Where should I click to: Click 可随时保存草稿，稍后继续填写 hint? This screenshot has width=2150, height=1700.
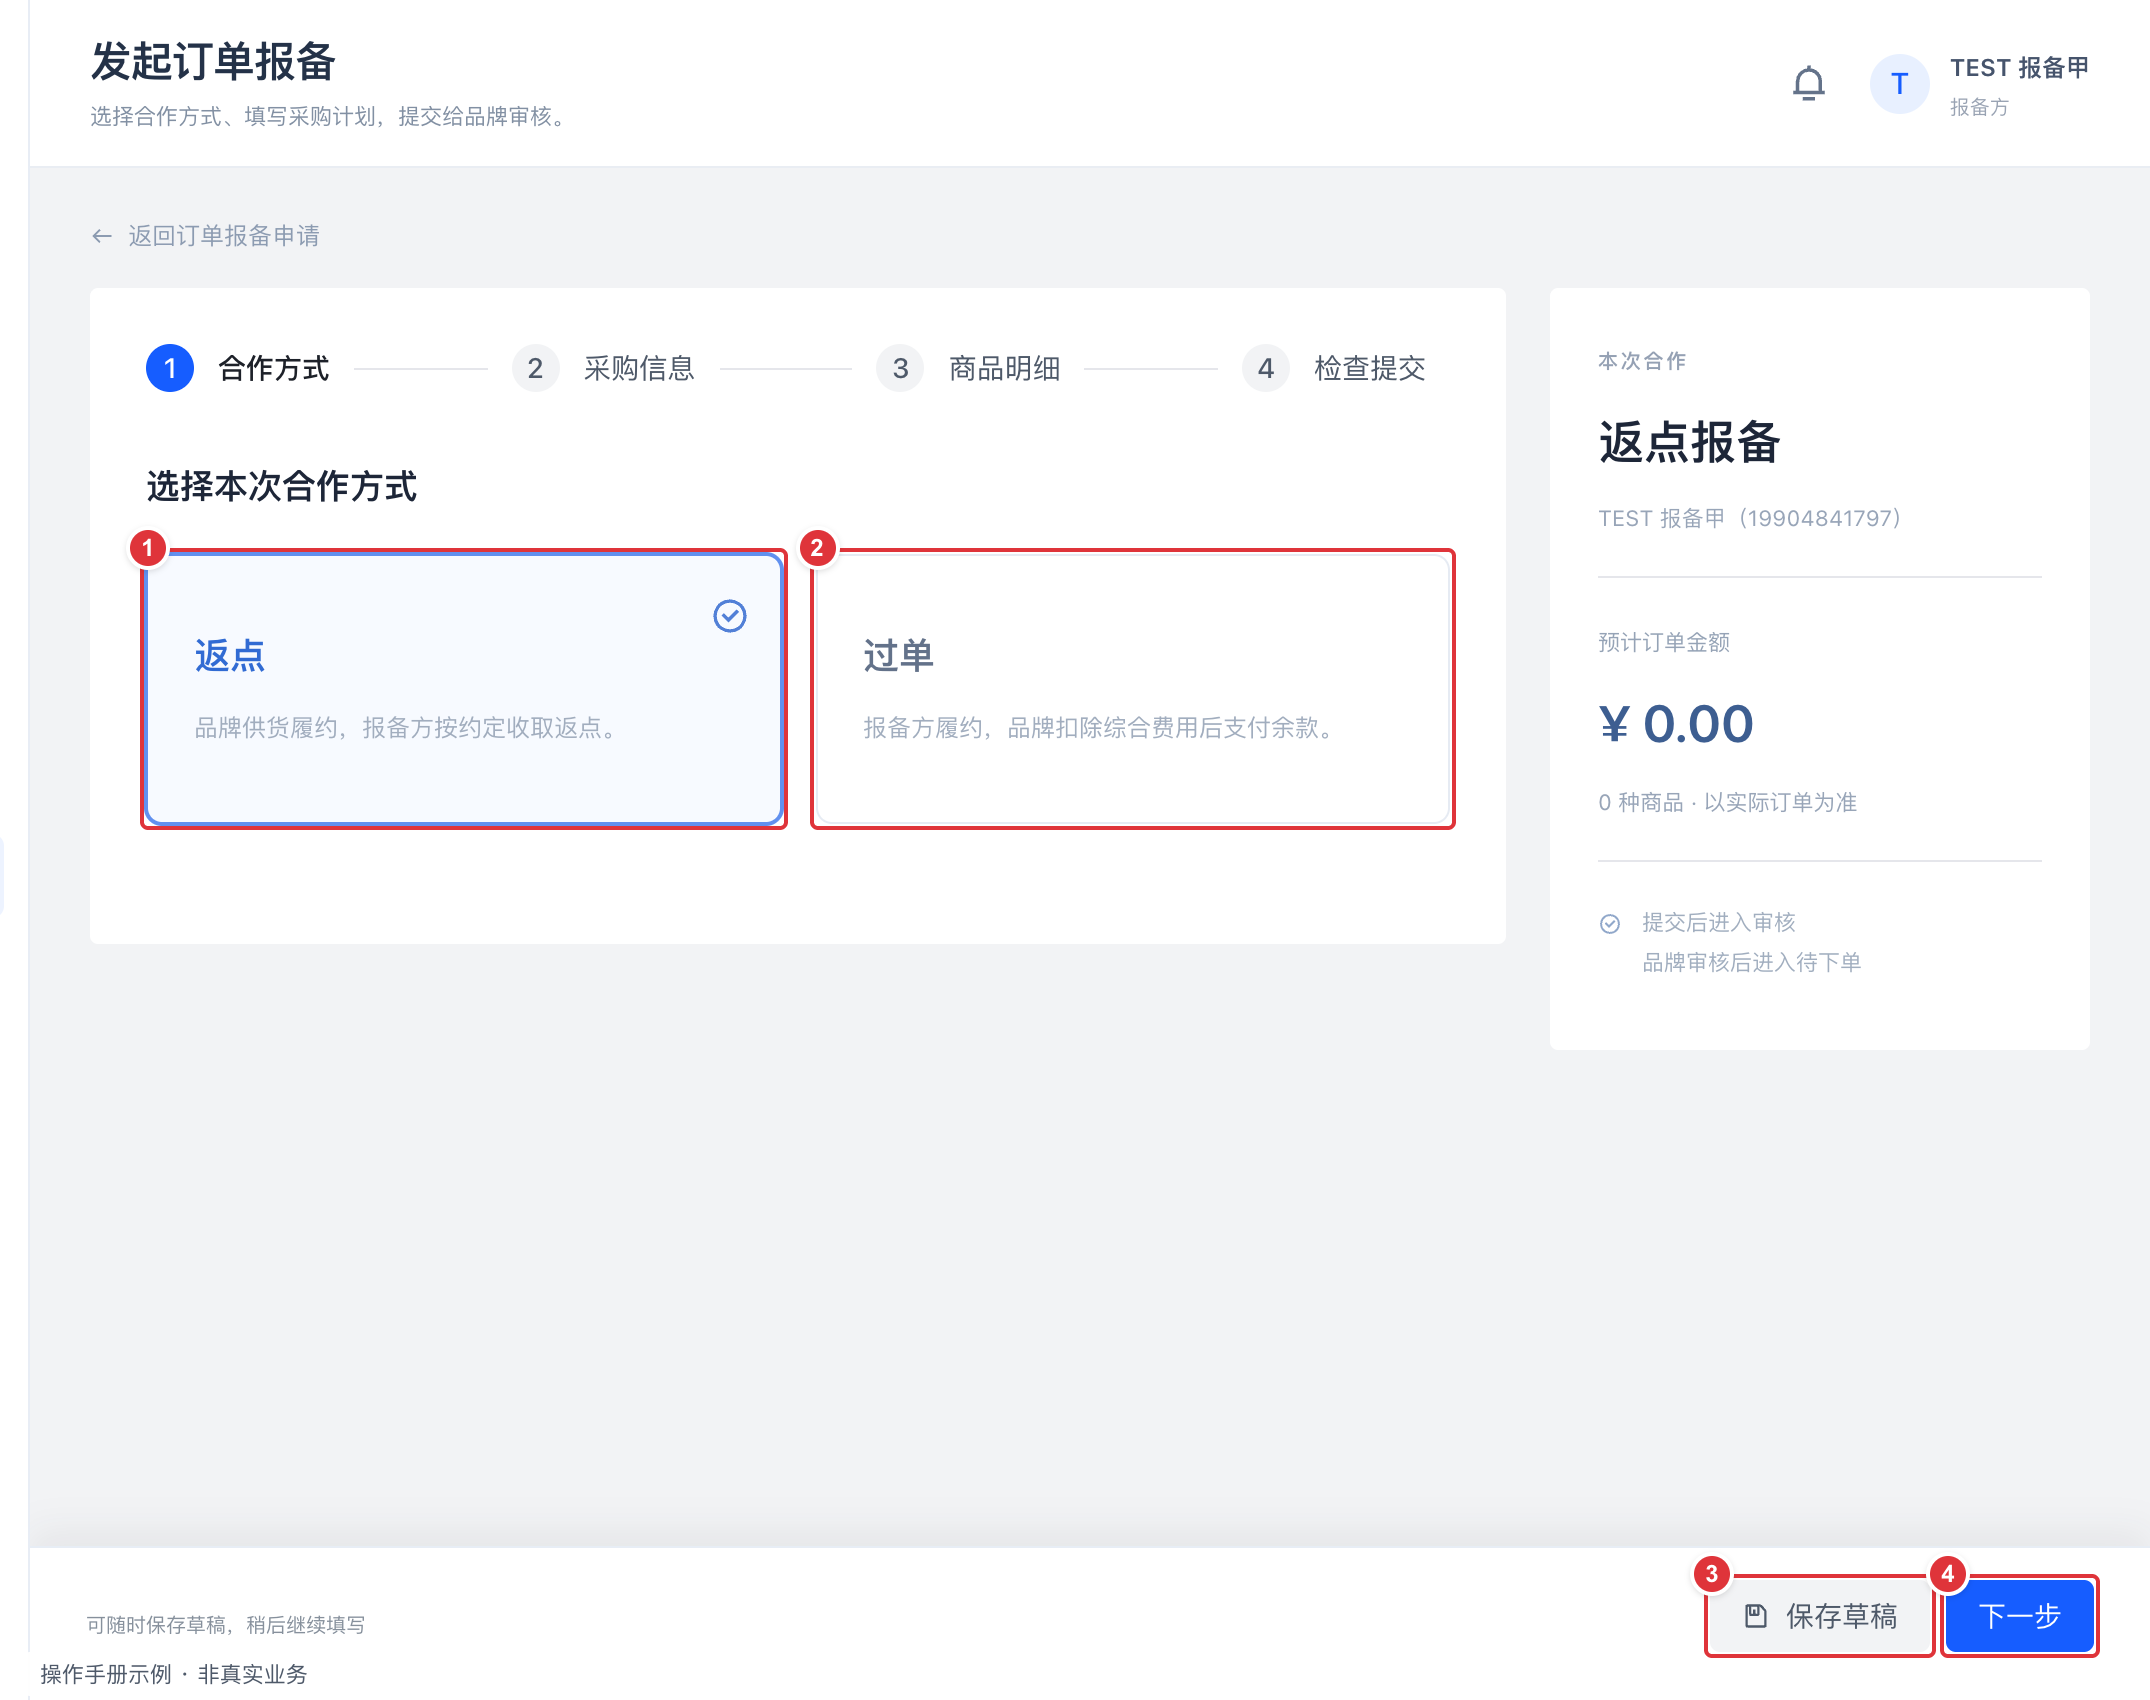226,1625
